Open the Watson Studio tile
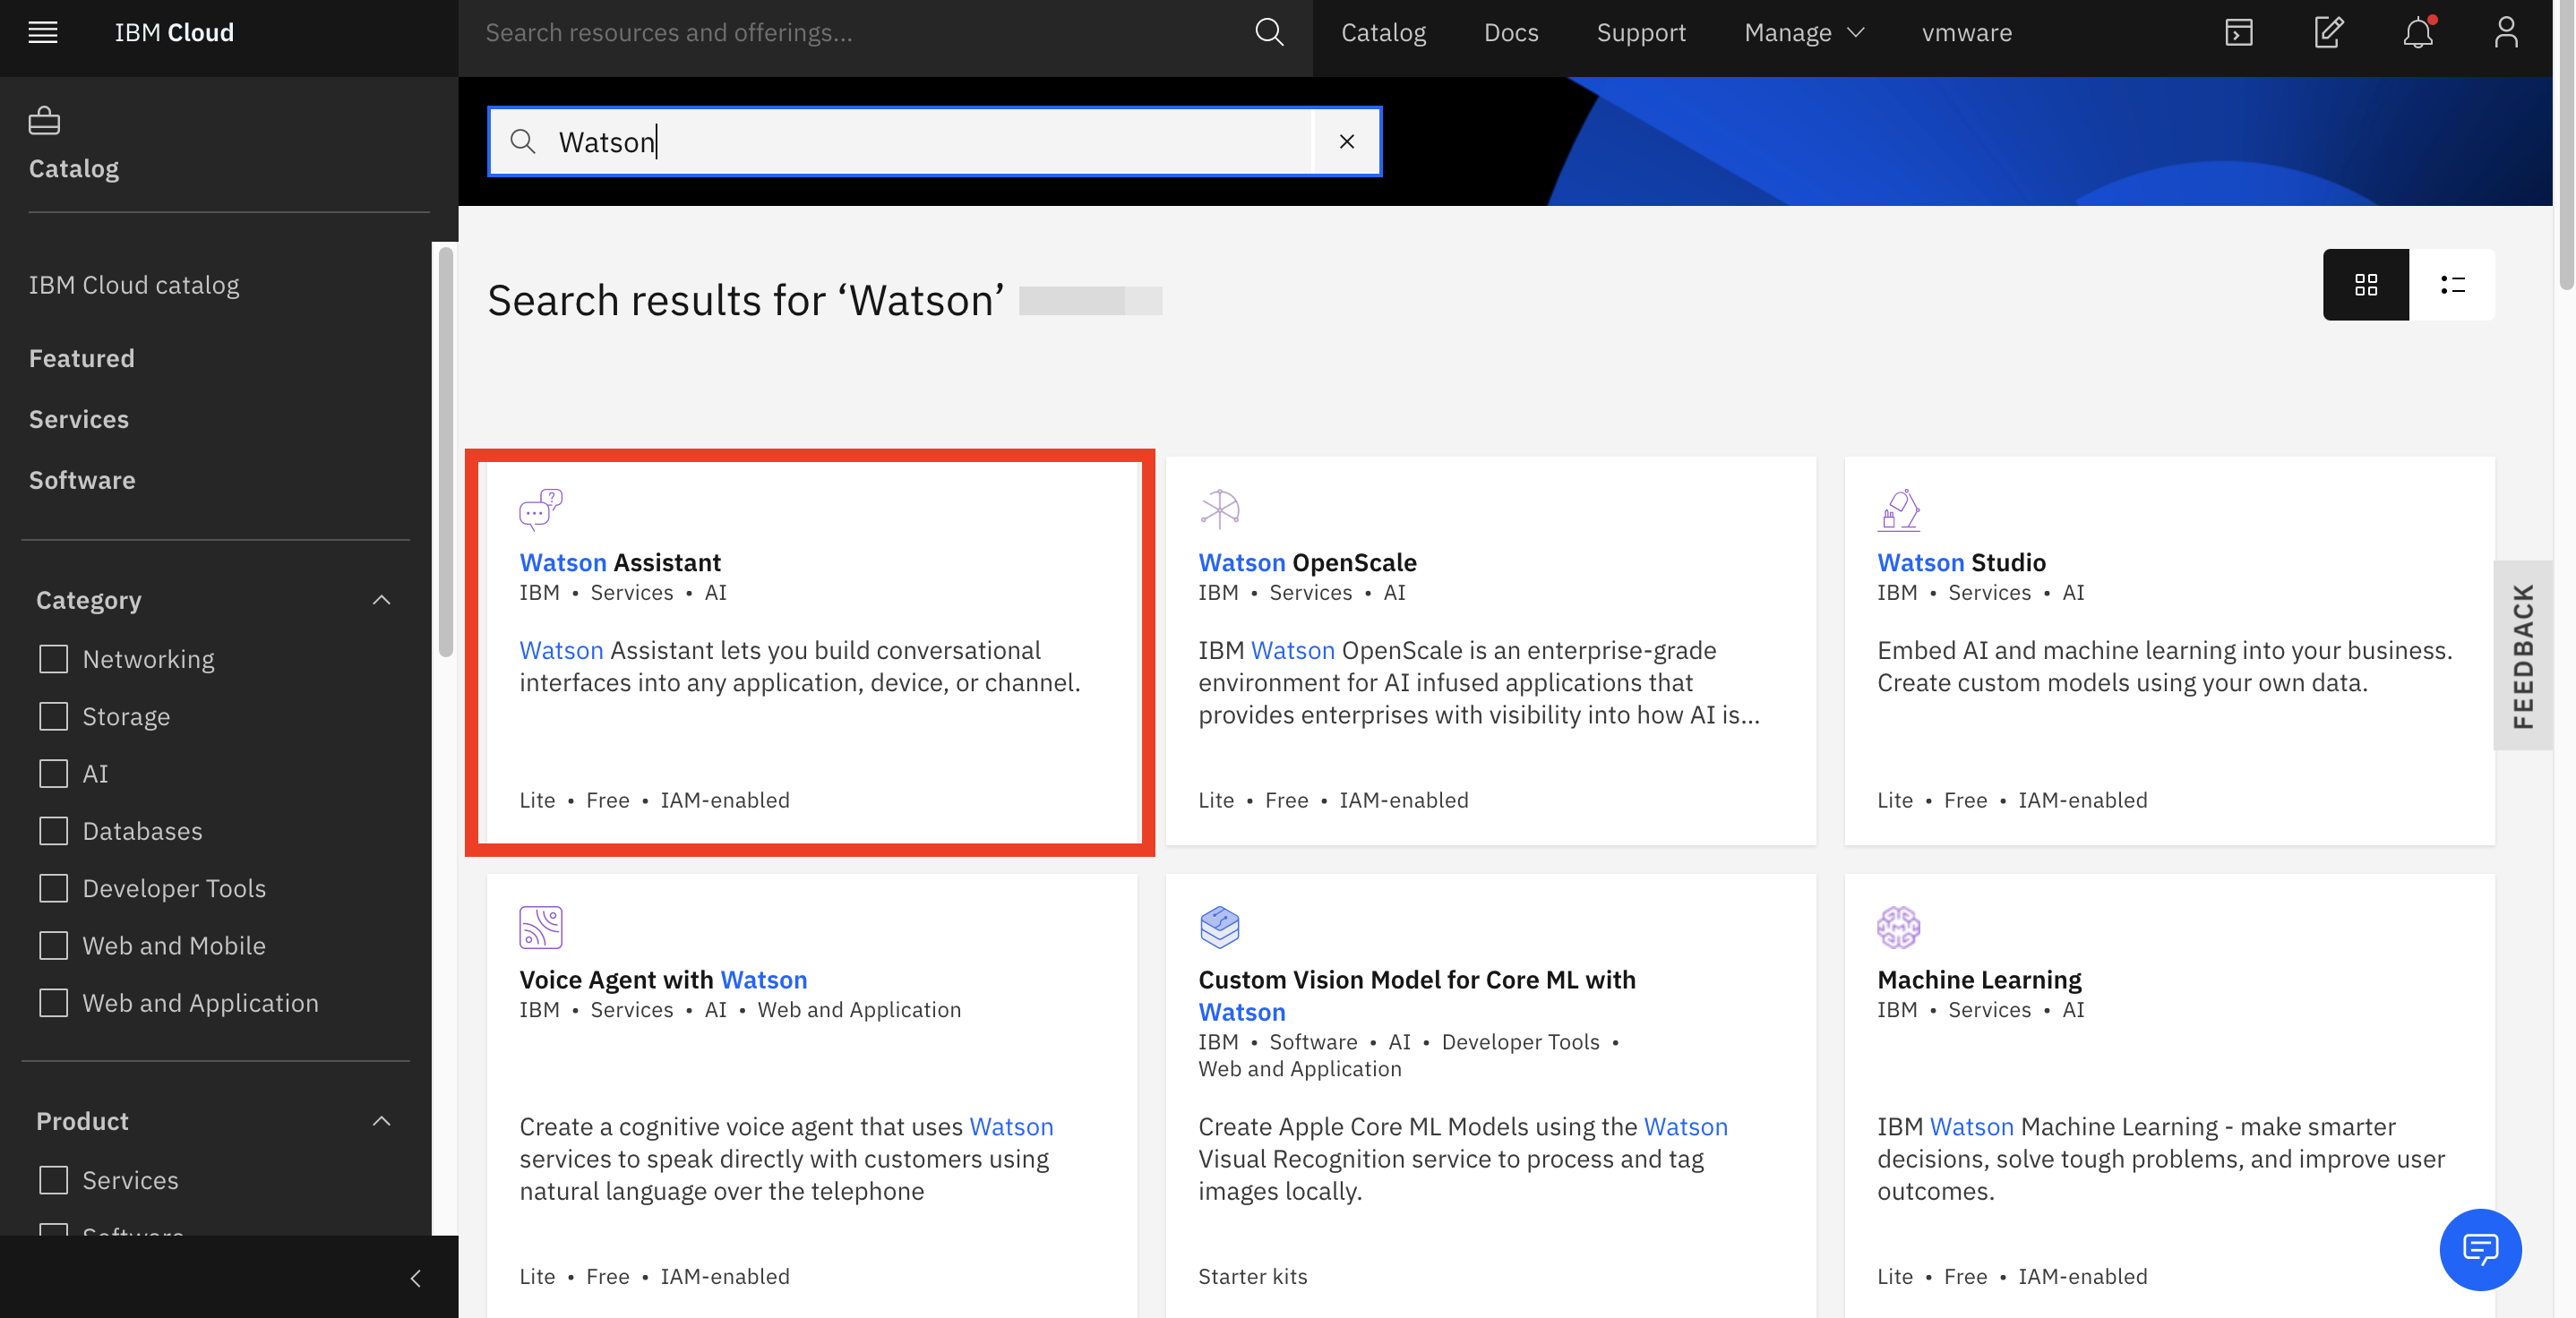 click(1960, 563)
